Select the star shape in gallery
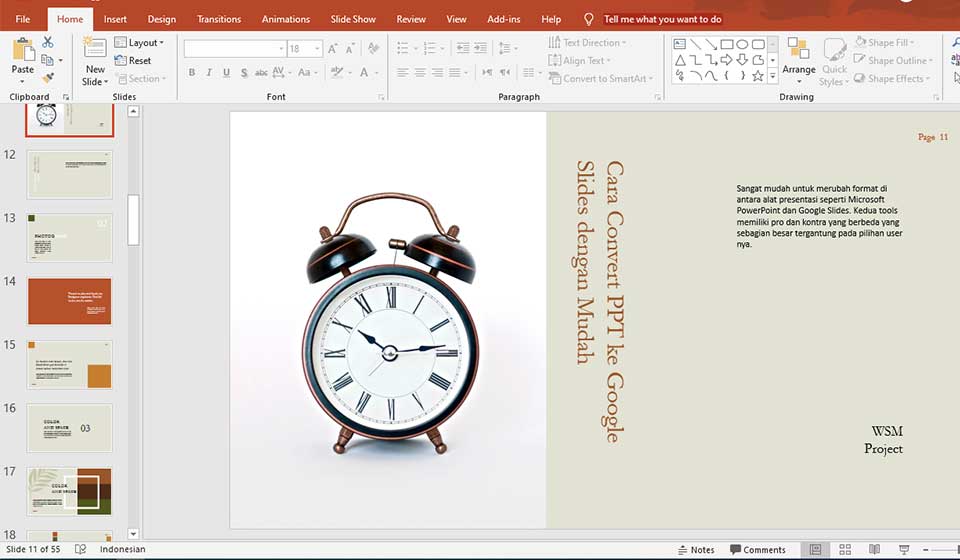The image size is (960, 560). 758,76
